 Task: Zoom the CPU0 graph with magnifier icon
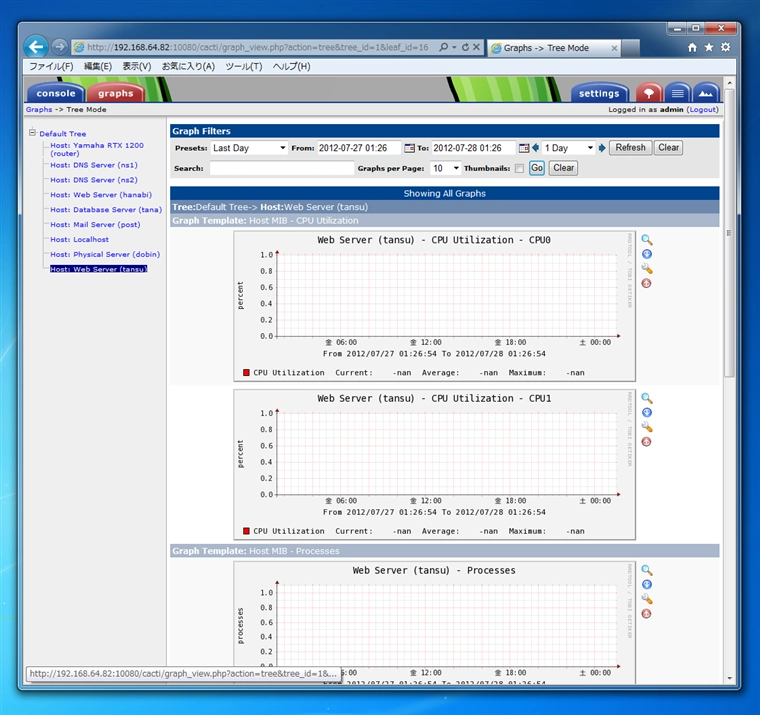point(647,240)
